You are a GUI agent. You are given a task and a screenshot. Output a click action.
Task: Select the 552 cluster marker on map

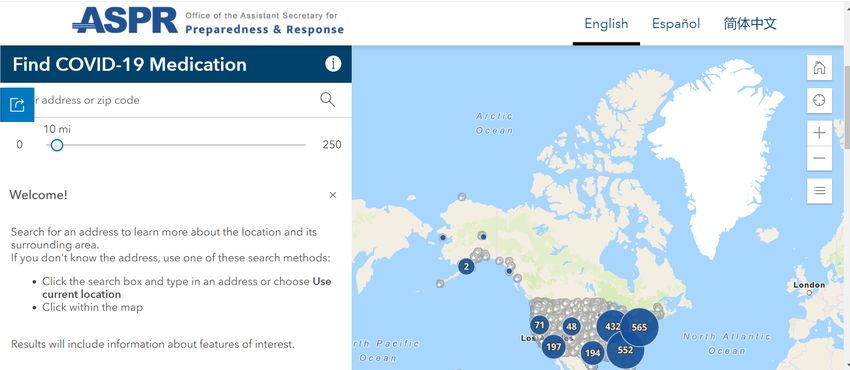coord(625,350)
